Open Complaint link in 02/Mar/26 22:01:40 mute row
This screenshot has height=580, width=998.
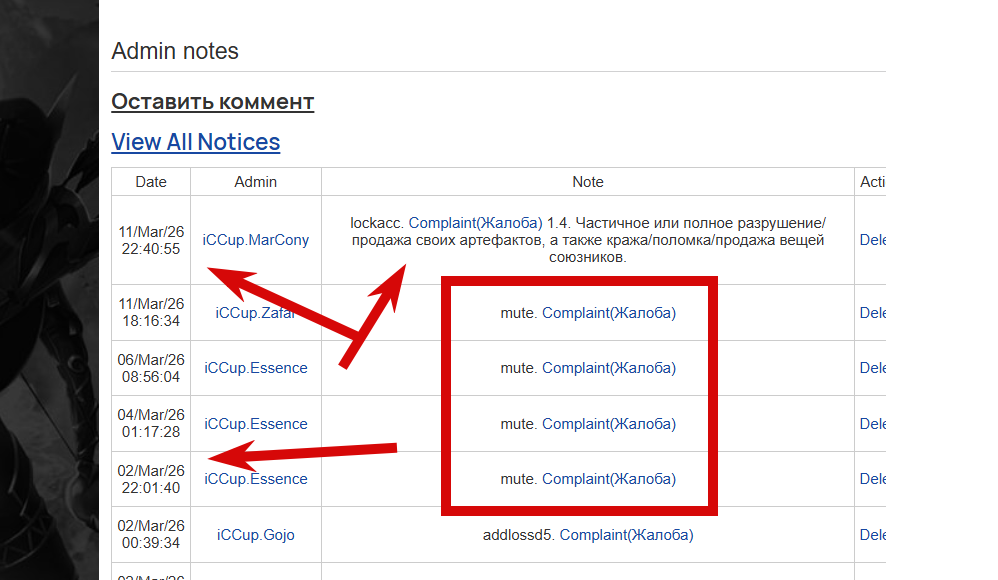tap(609, 479)
